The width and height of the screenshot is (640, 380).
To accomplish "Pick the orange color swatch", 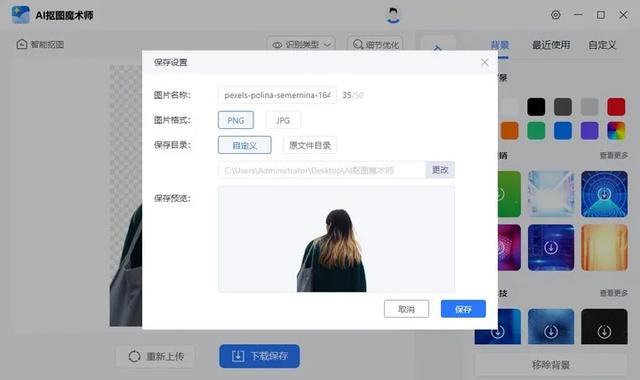I will [509, 131].
